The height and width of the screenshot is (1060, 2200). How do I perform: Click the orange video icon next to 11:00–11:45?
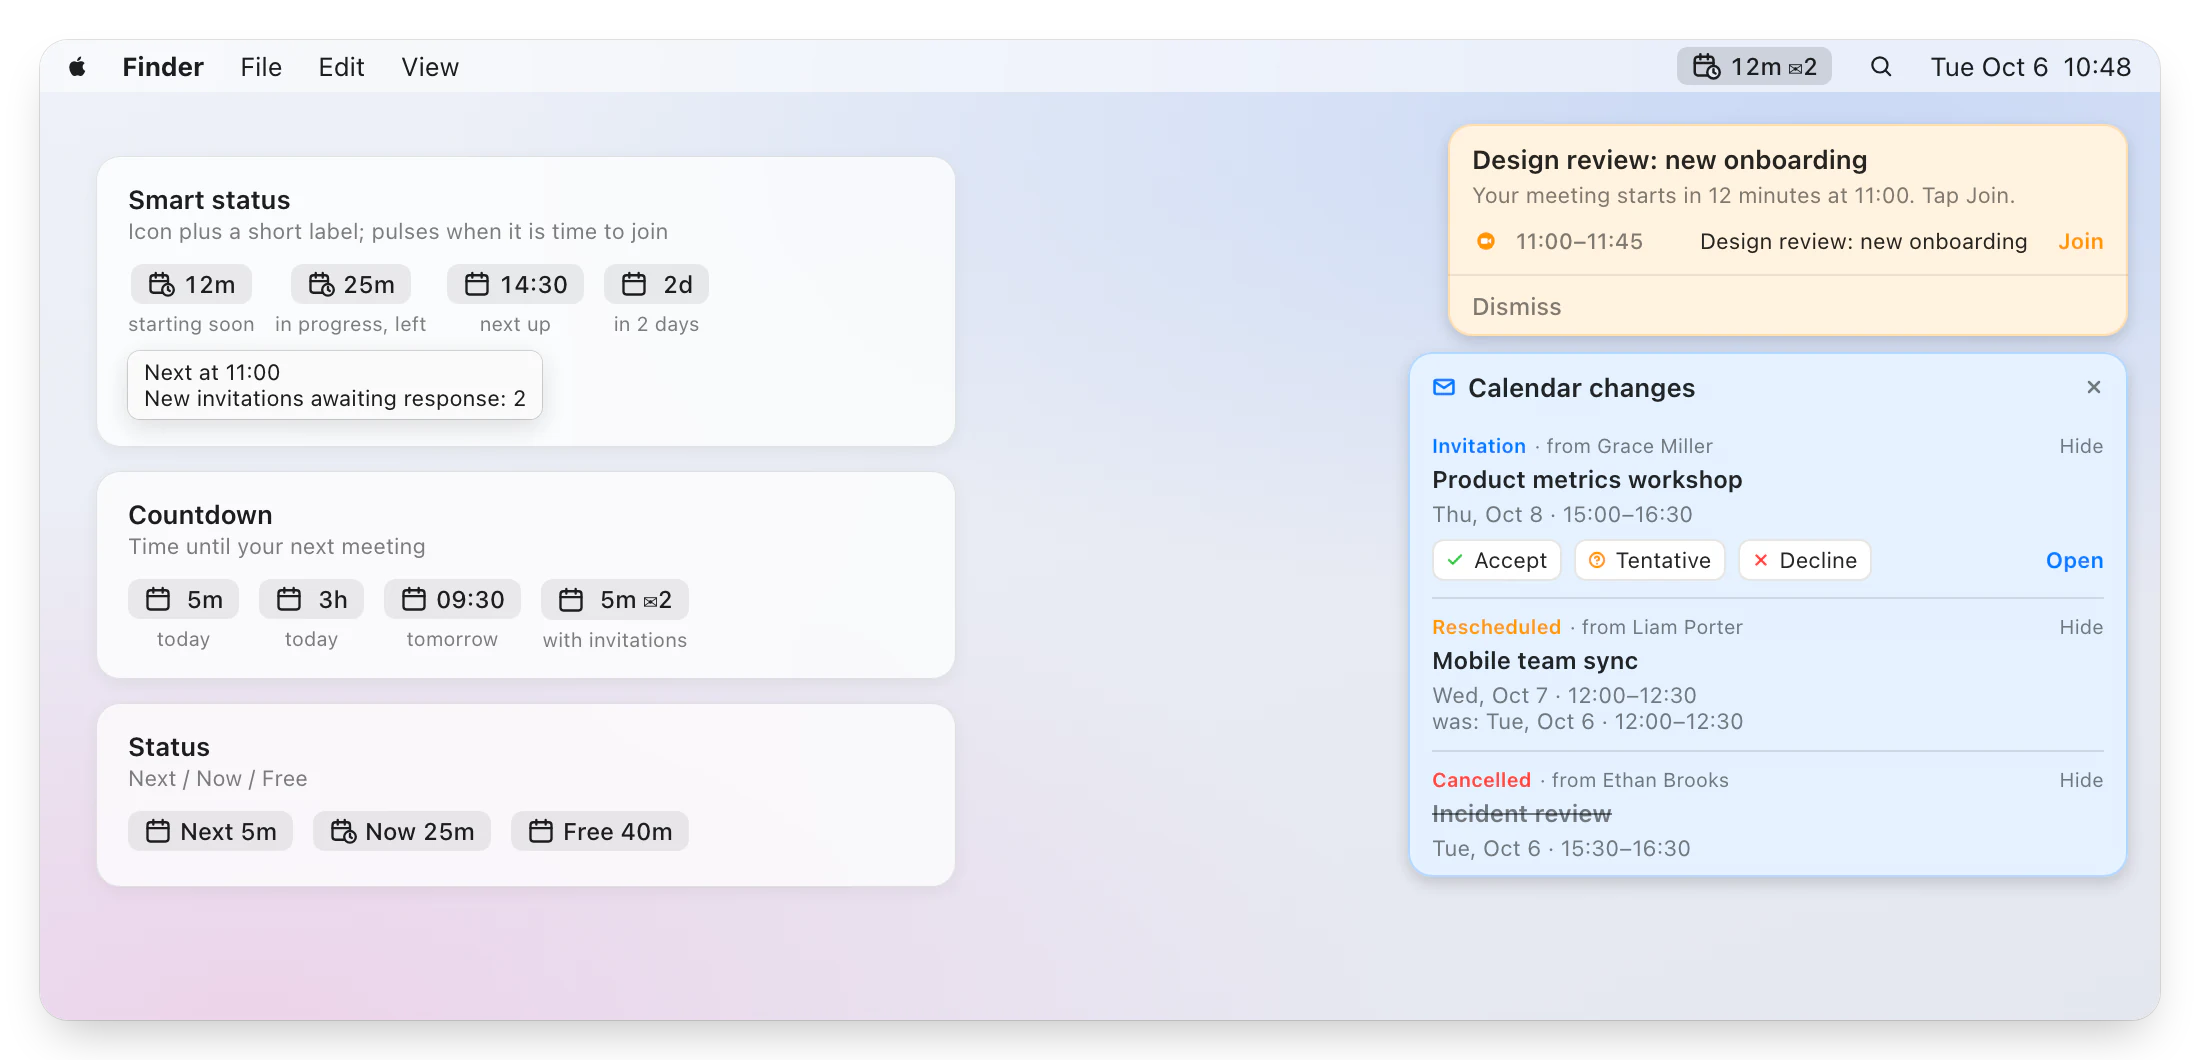tap(1486, 241)
